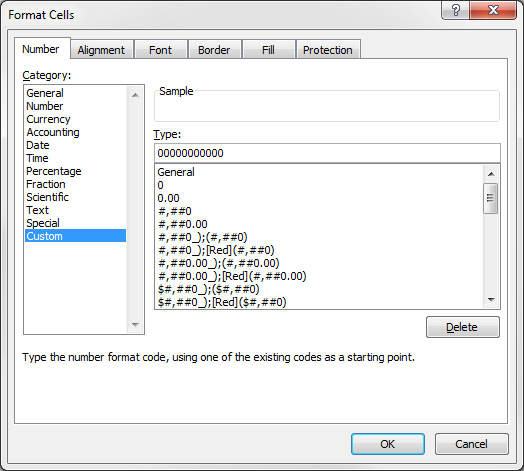524x471 pixels.
Task: Delete the custom number format
Action: tap(463, 327)
